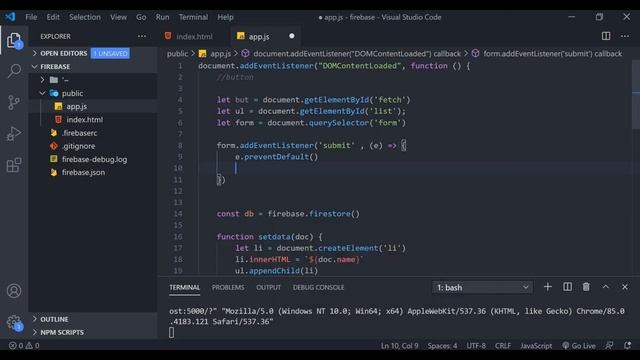Image resolution: width=640 pixels, height=360 pixels.
Task: Switch to index.html editor tab
Action: coord(194,36)
